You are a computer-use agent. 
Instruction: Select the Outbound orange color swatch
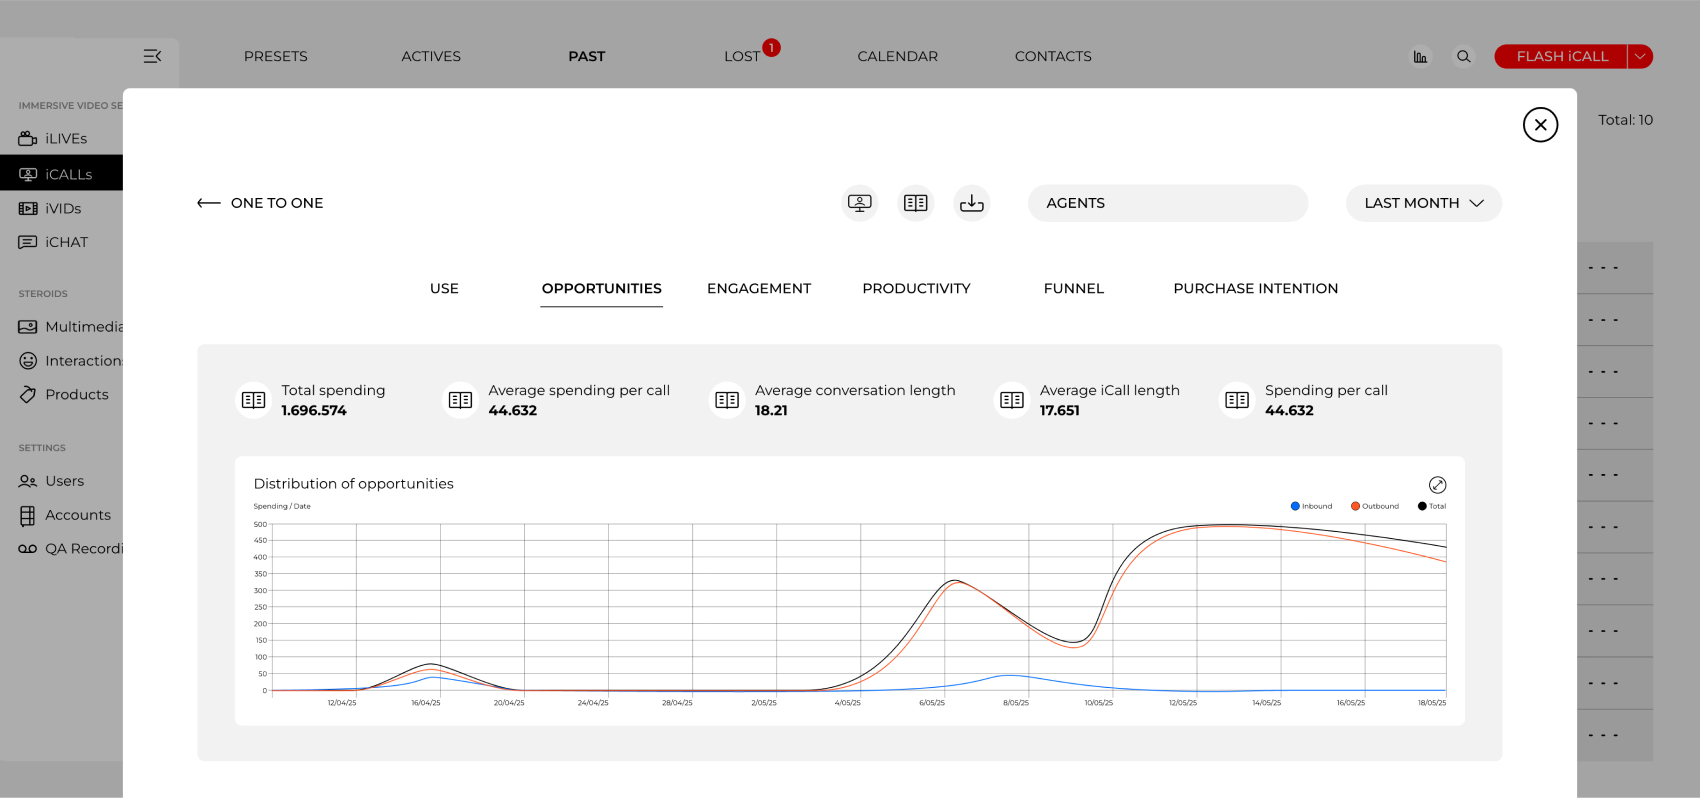click(x=1355, y=506)
